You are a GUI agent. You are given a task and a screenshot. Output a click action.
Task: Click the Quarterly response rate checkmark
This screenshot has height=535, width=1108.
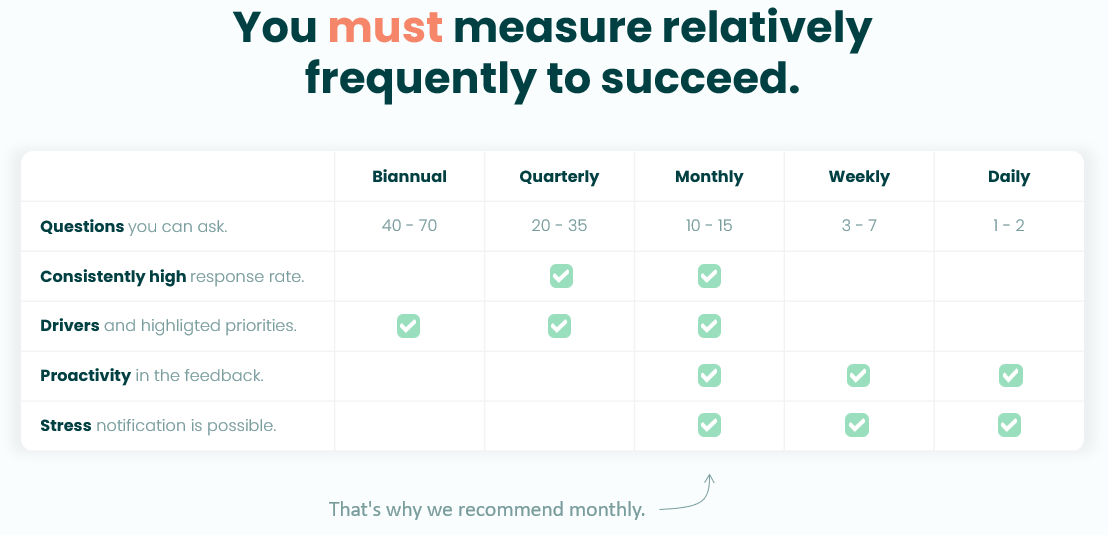(x=561, y=276)
